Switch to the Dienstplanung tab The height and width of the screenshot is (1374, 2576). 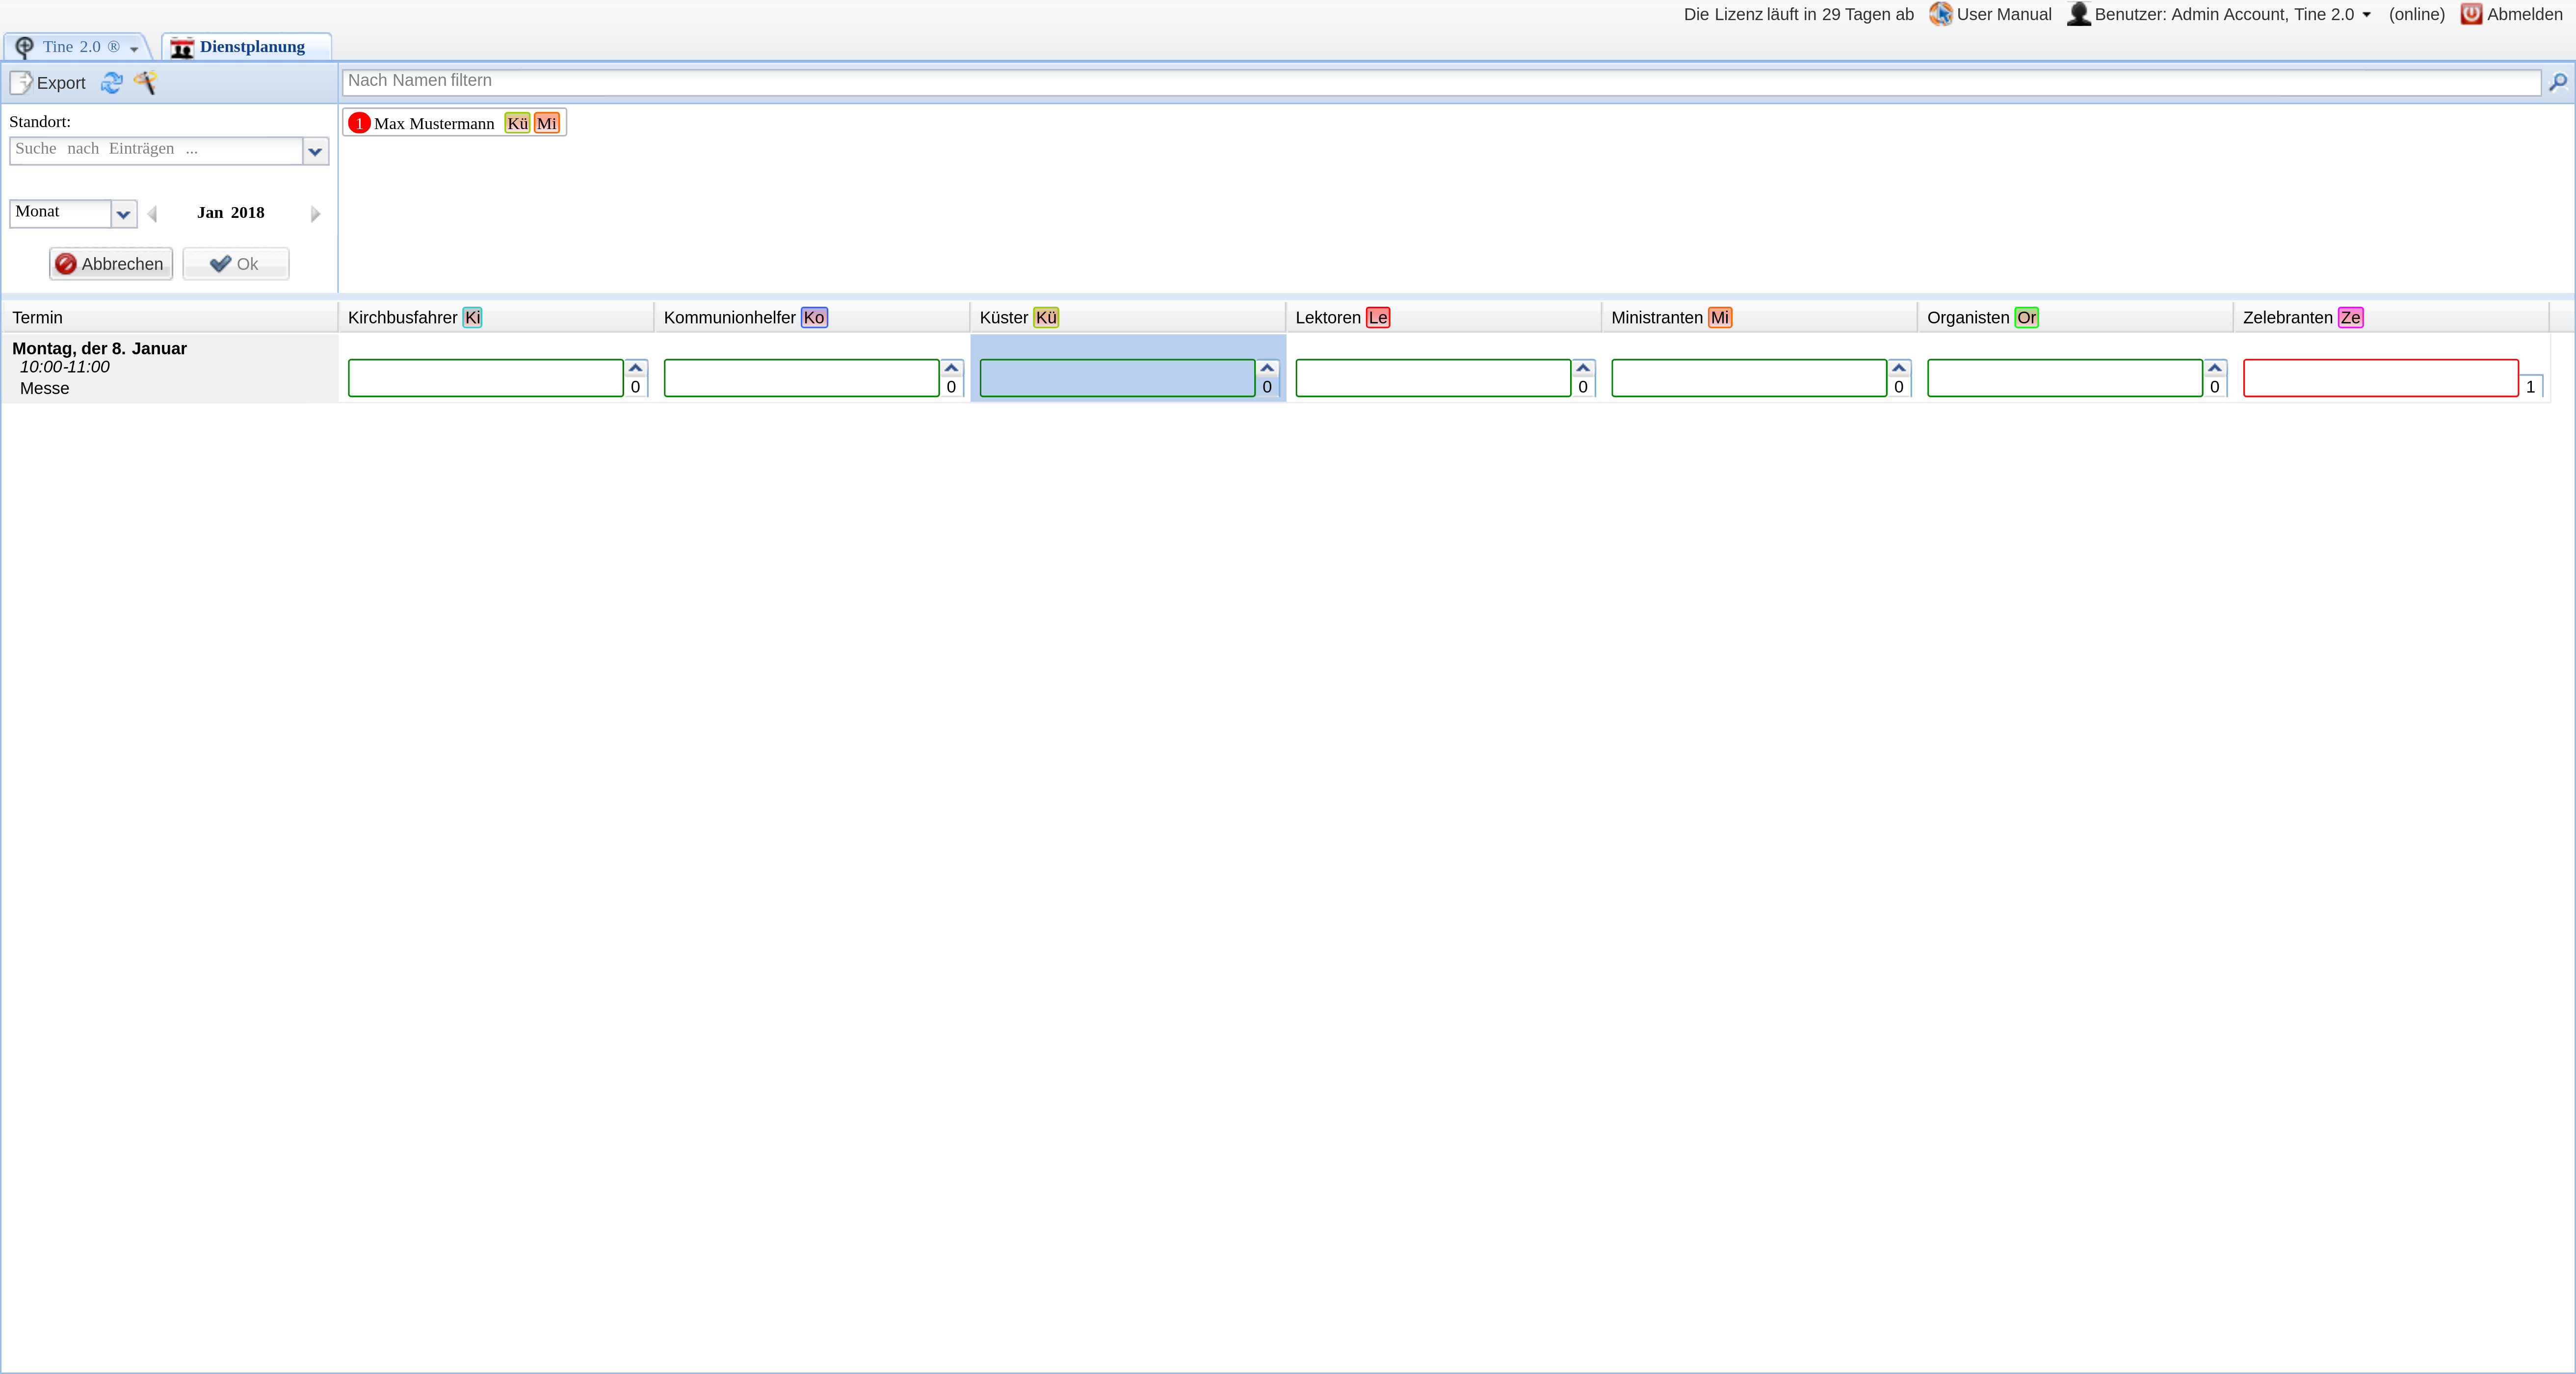click(246, 47)
